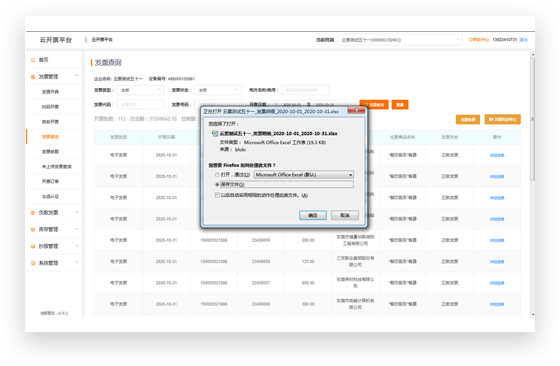Close the file download dialog
The height and width of the screenshot is (366, 560).
(x=356, y=110)
